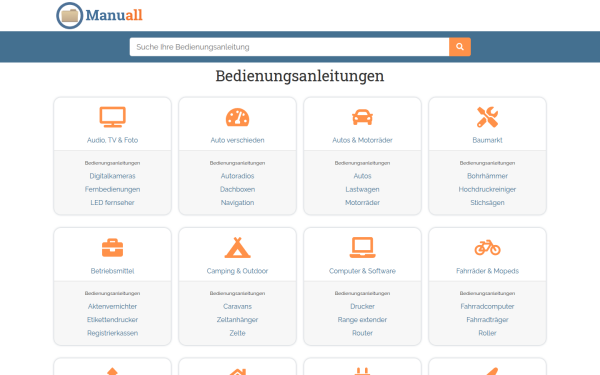Open the Audio, TV & Foto category
600x375 pixels.
coord(112,140)
